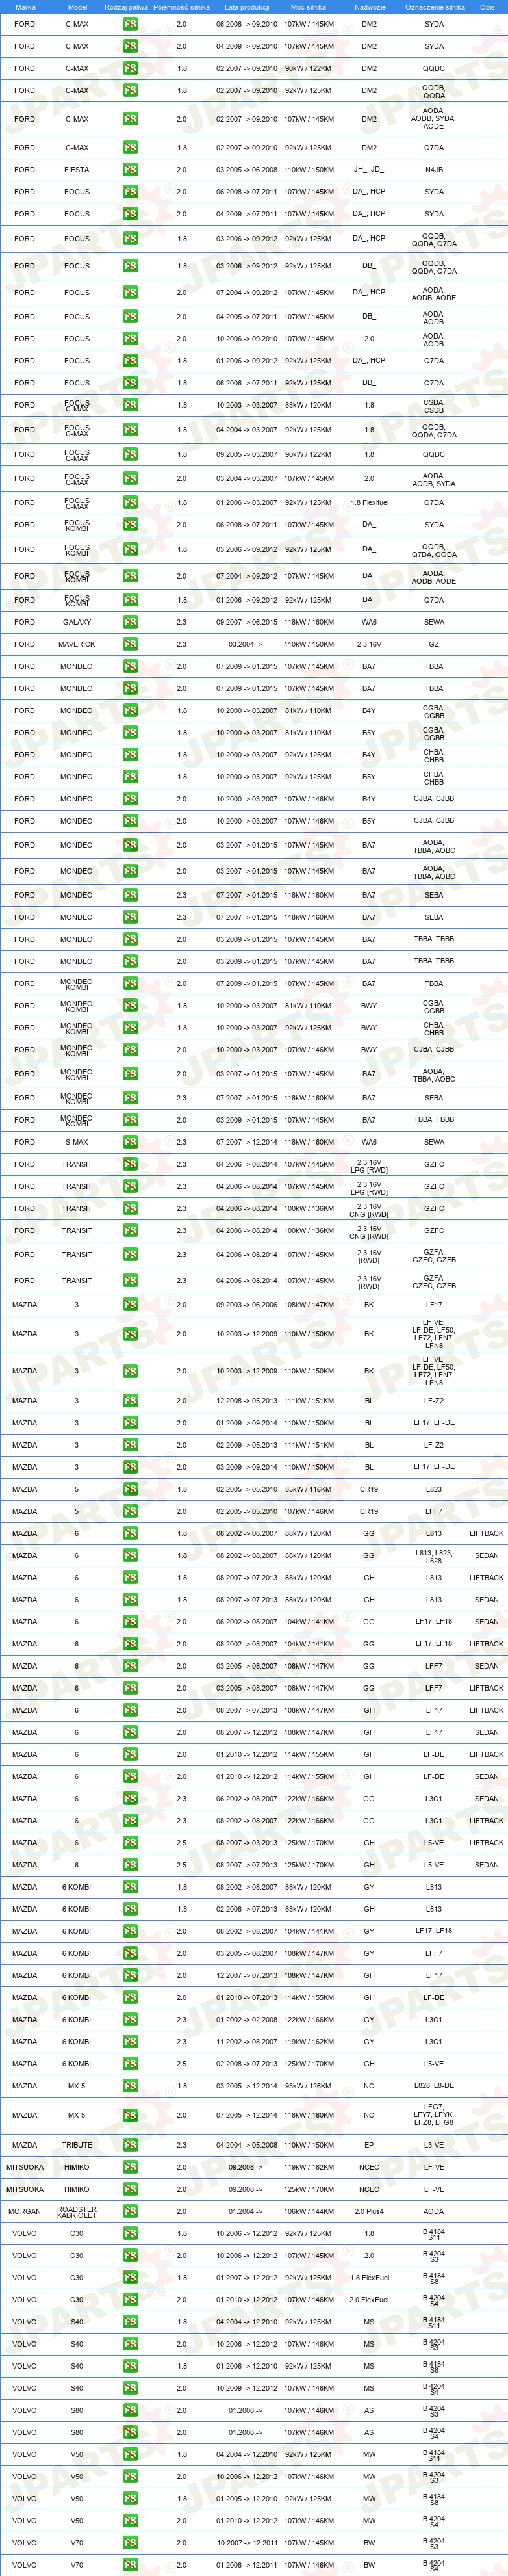The height and width of the screenshot is (2576, 508).
Task: Click the 04.2004 -> 05.2008 production date cell
Action: click(247, 2145)
